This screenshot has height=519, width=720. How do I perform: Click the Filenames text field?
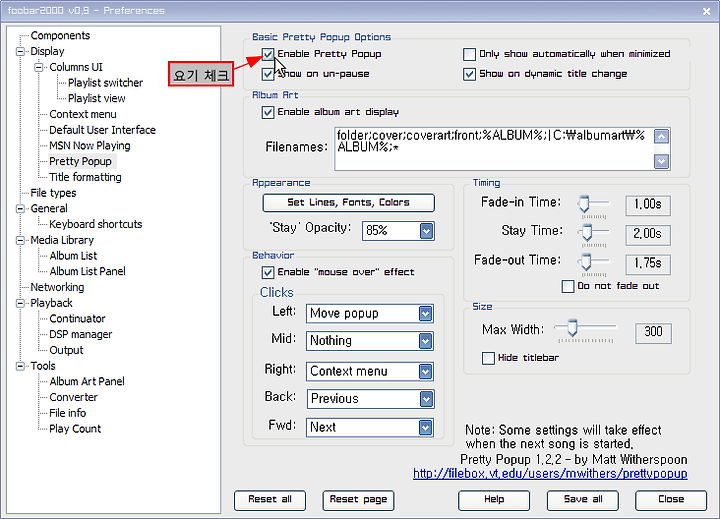(x=494, y=149)
